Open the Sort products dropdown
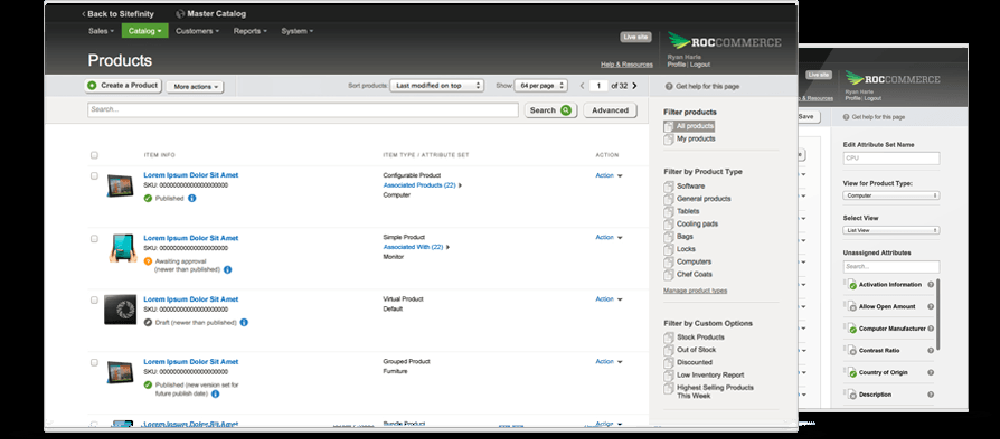Screen dimensions: 1000x439 pyautogui.click(x=437, y=86)
